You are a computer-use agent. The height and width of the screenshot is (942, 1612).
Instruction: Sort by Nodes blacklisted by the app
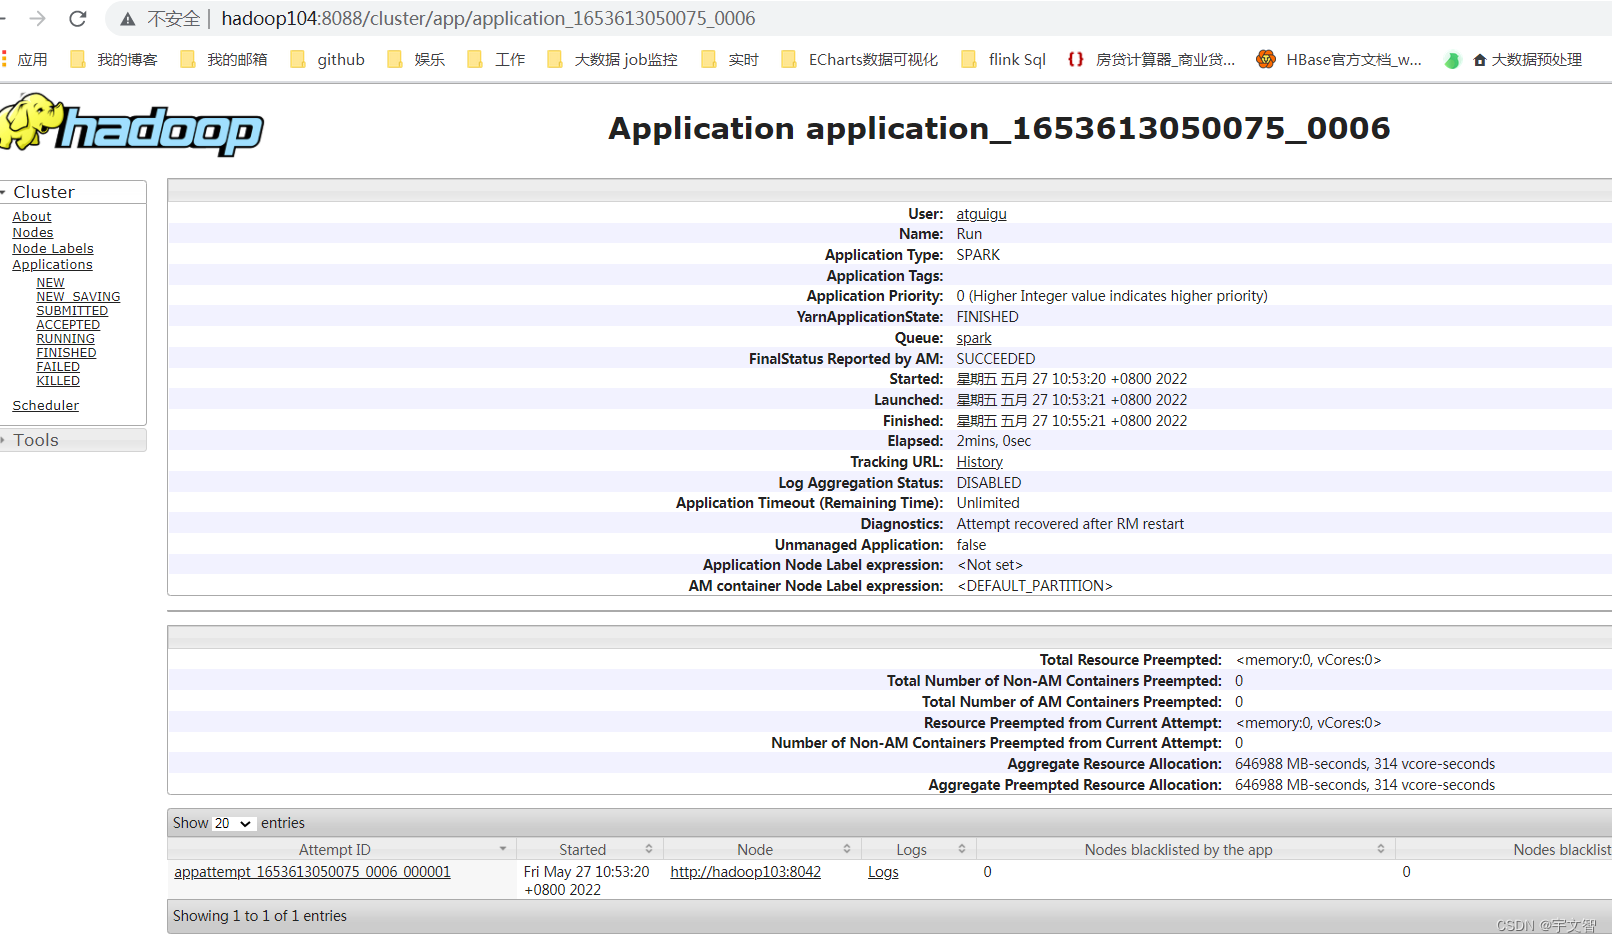pos(1185,849)
